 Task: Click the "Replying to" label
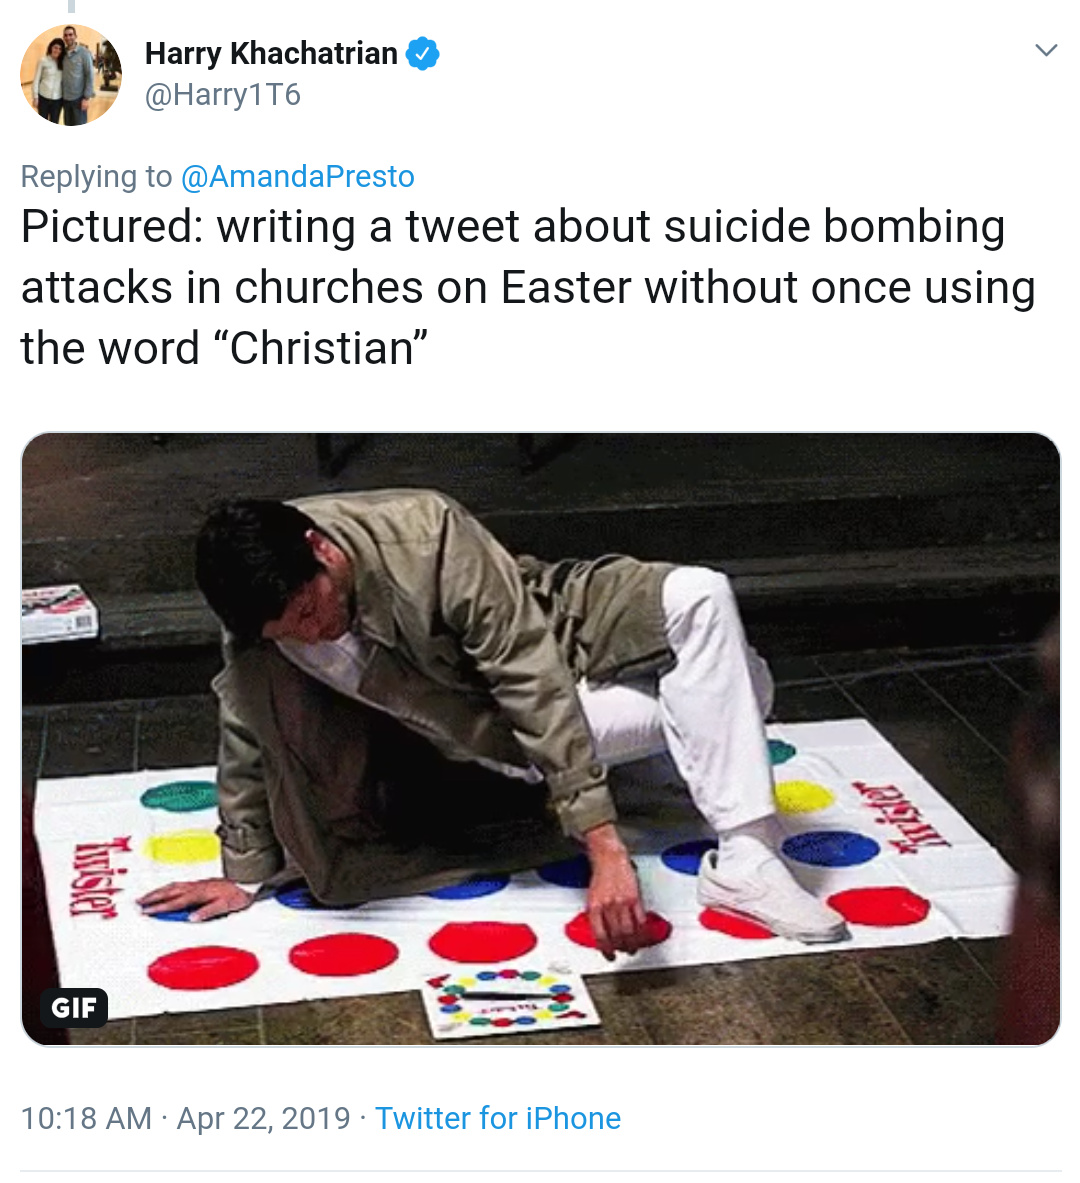(x=97, y=177)
